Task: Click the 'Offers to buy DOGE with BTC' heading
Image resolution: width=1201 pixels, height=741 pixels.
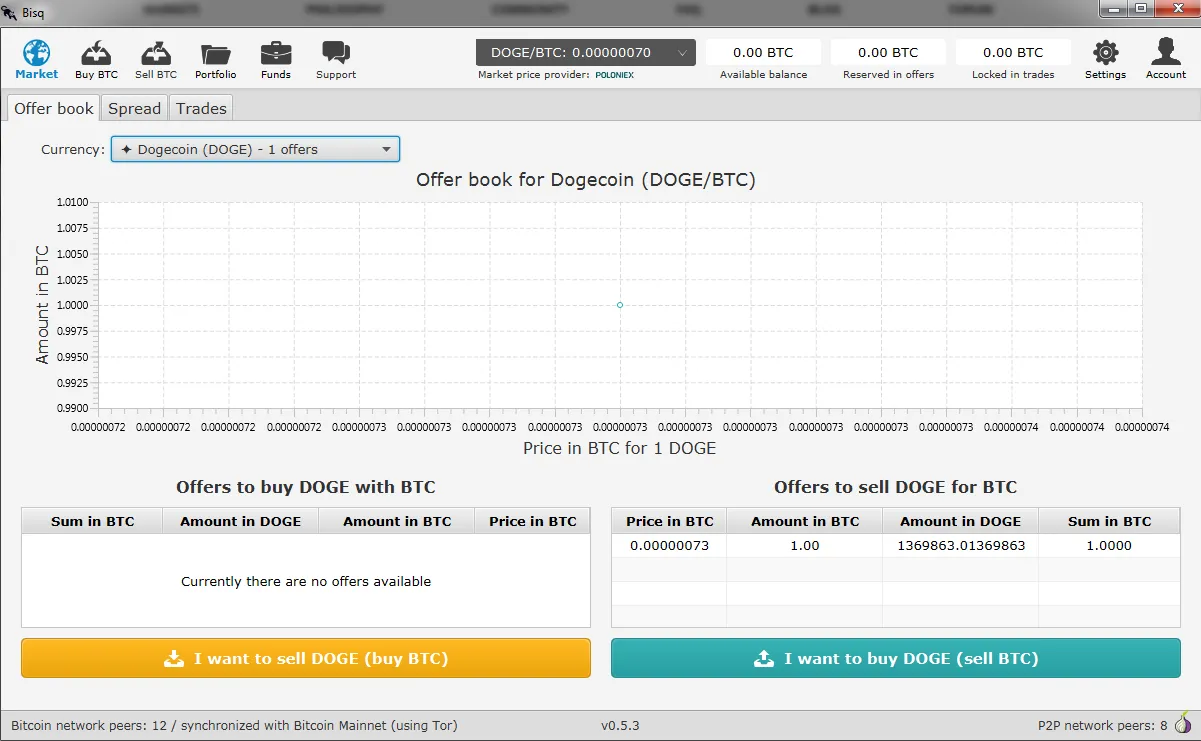Action: pyautogui.click(x=306, y=487)
